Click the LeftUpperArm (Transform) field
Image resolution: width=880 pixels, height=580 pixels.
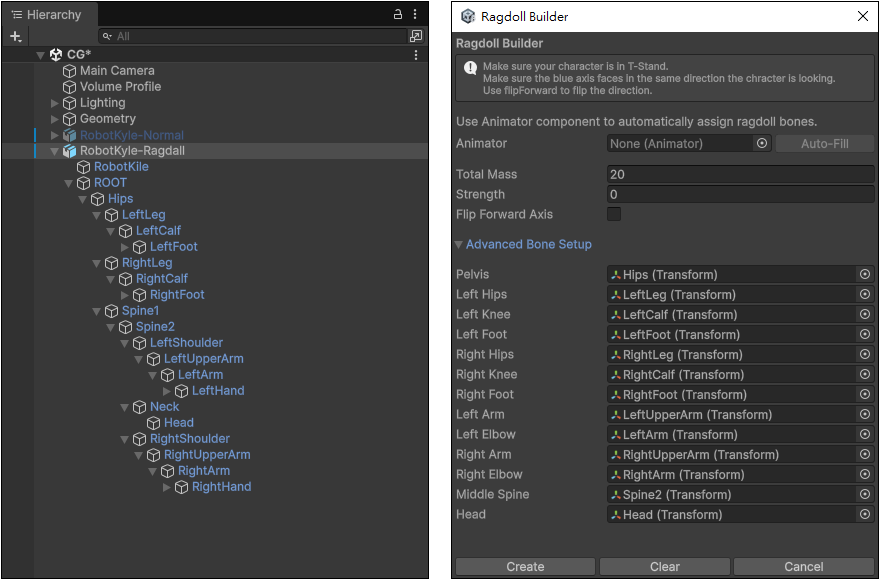tap(732, 415)
